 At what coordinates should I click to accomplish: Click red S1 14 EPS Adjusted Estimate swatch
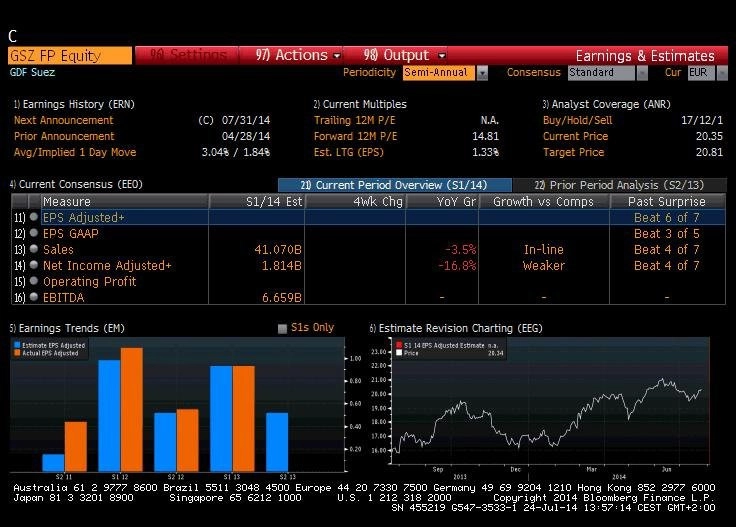[399, 345]
